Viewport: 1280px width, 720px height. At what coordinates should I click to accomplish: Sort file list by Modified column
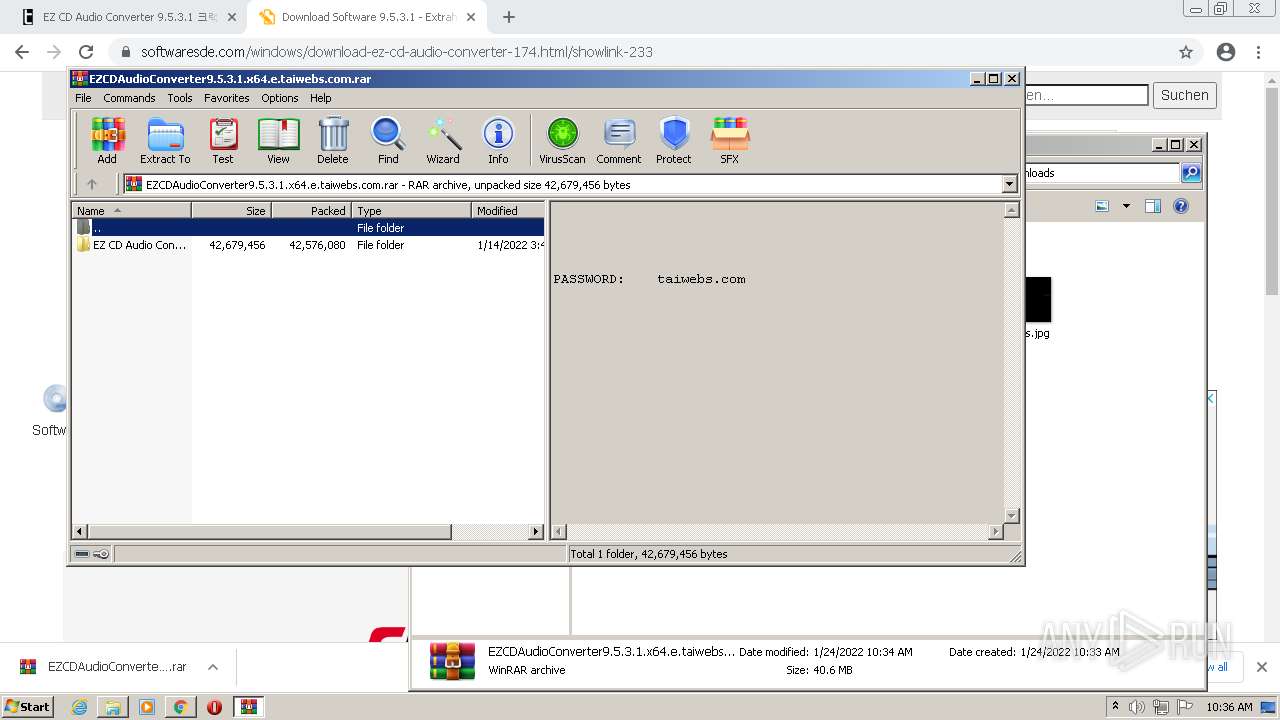point(508,210)
